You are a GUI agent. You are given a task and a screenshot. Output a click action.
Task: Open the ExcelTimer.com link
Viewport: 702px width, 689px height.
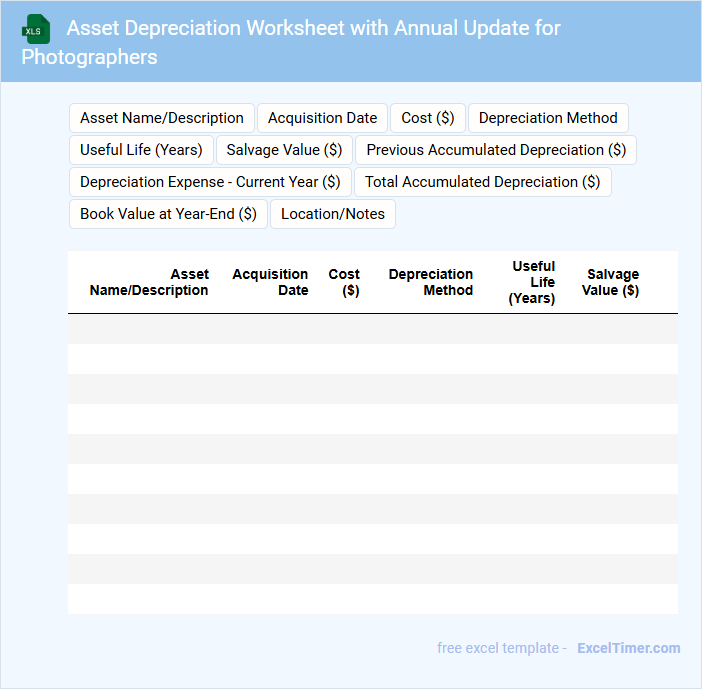coord(629,648)
